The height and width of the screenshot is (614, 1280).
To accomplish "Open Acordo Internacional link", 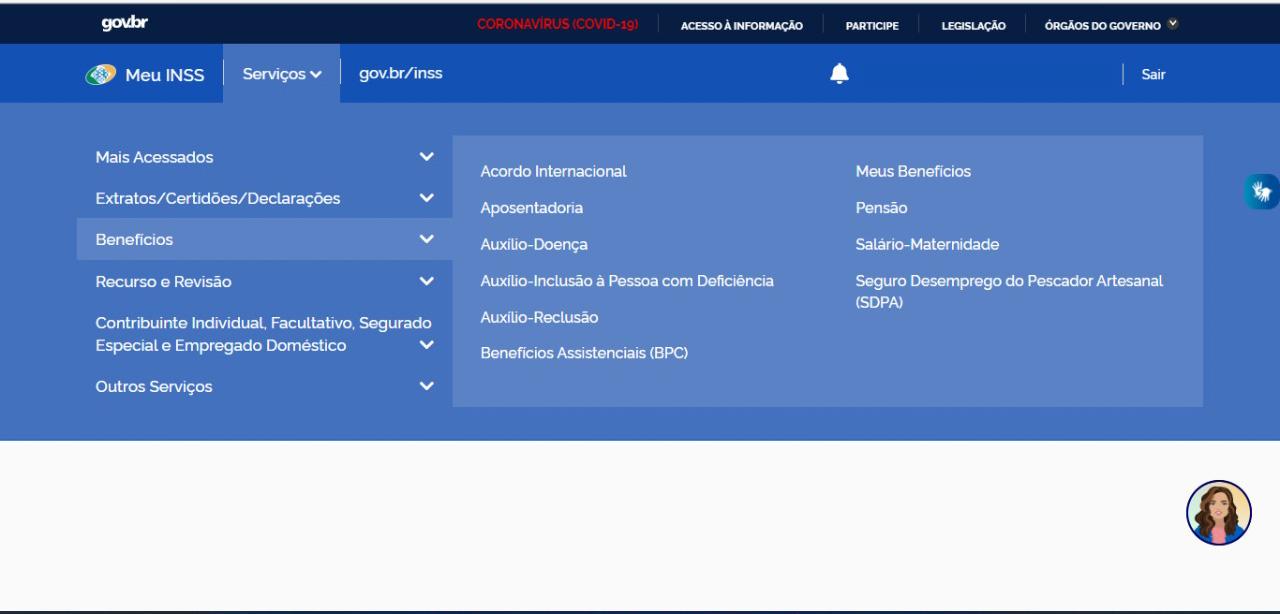I will (553, 171).
